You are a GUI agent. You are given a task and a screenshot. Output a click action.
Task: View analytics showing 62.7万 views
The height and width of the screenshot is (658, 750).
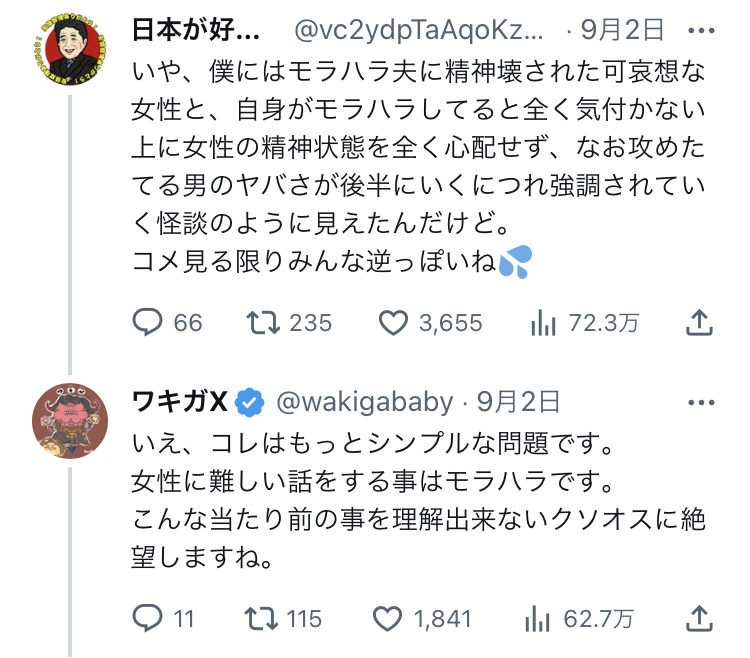(541, 619)
